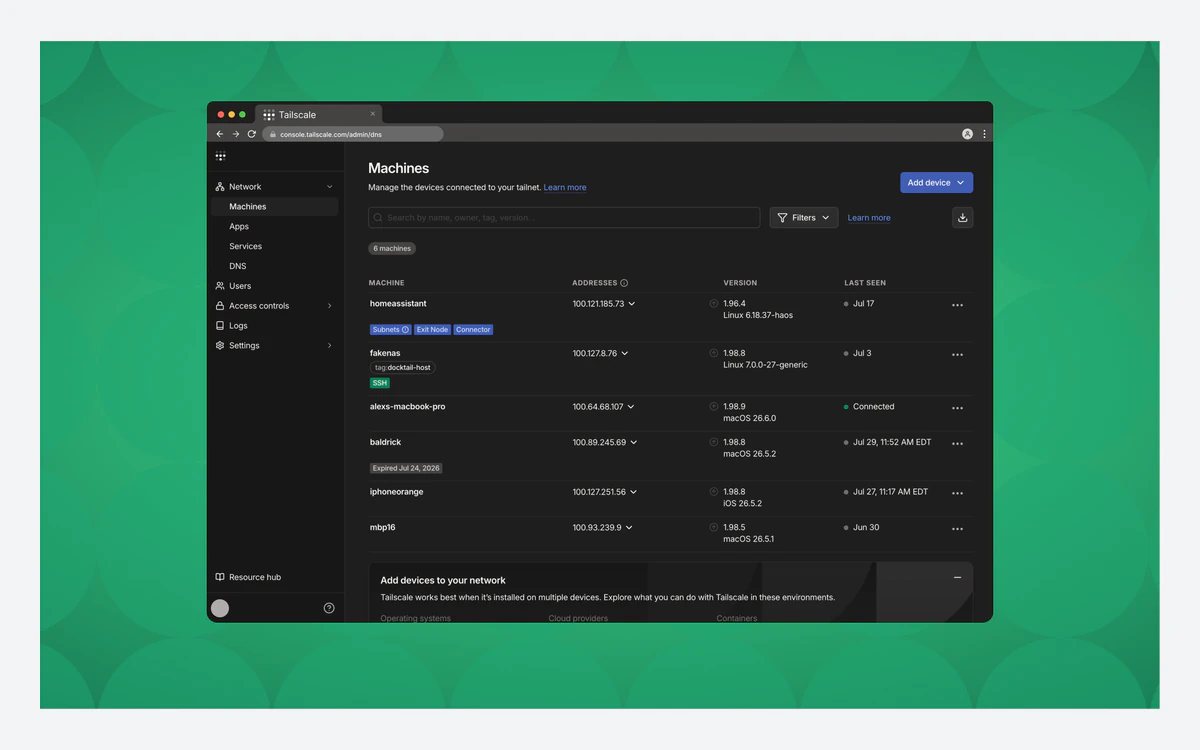Image resolution: width=1200 pixels, height=750 pixels.
Task: Click the Tailscale logo in the sidebar
Action: click(x=220, y=156)
